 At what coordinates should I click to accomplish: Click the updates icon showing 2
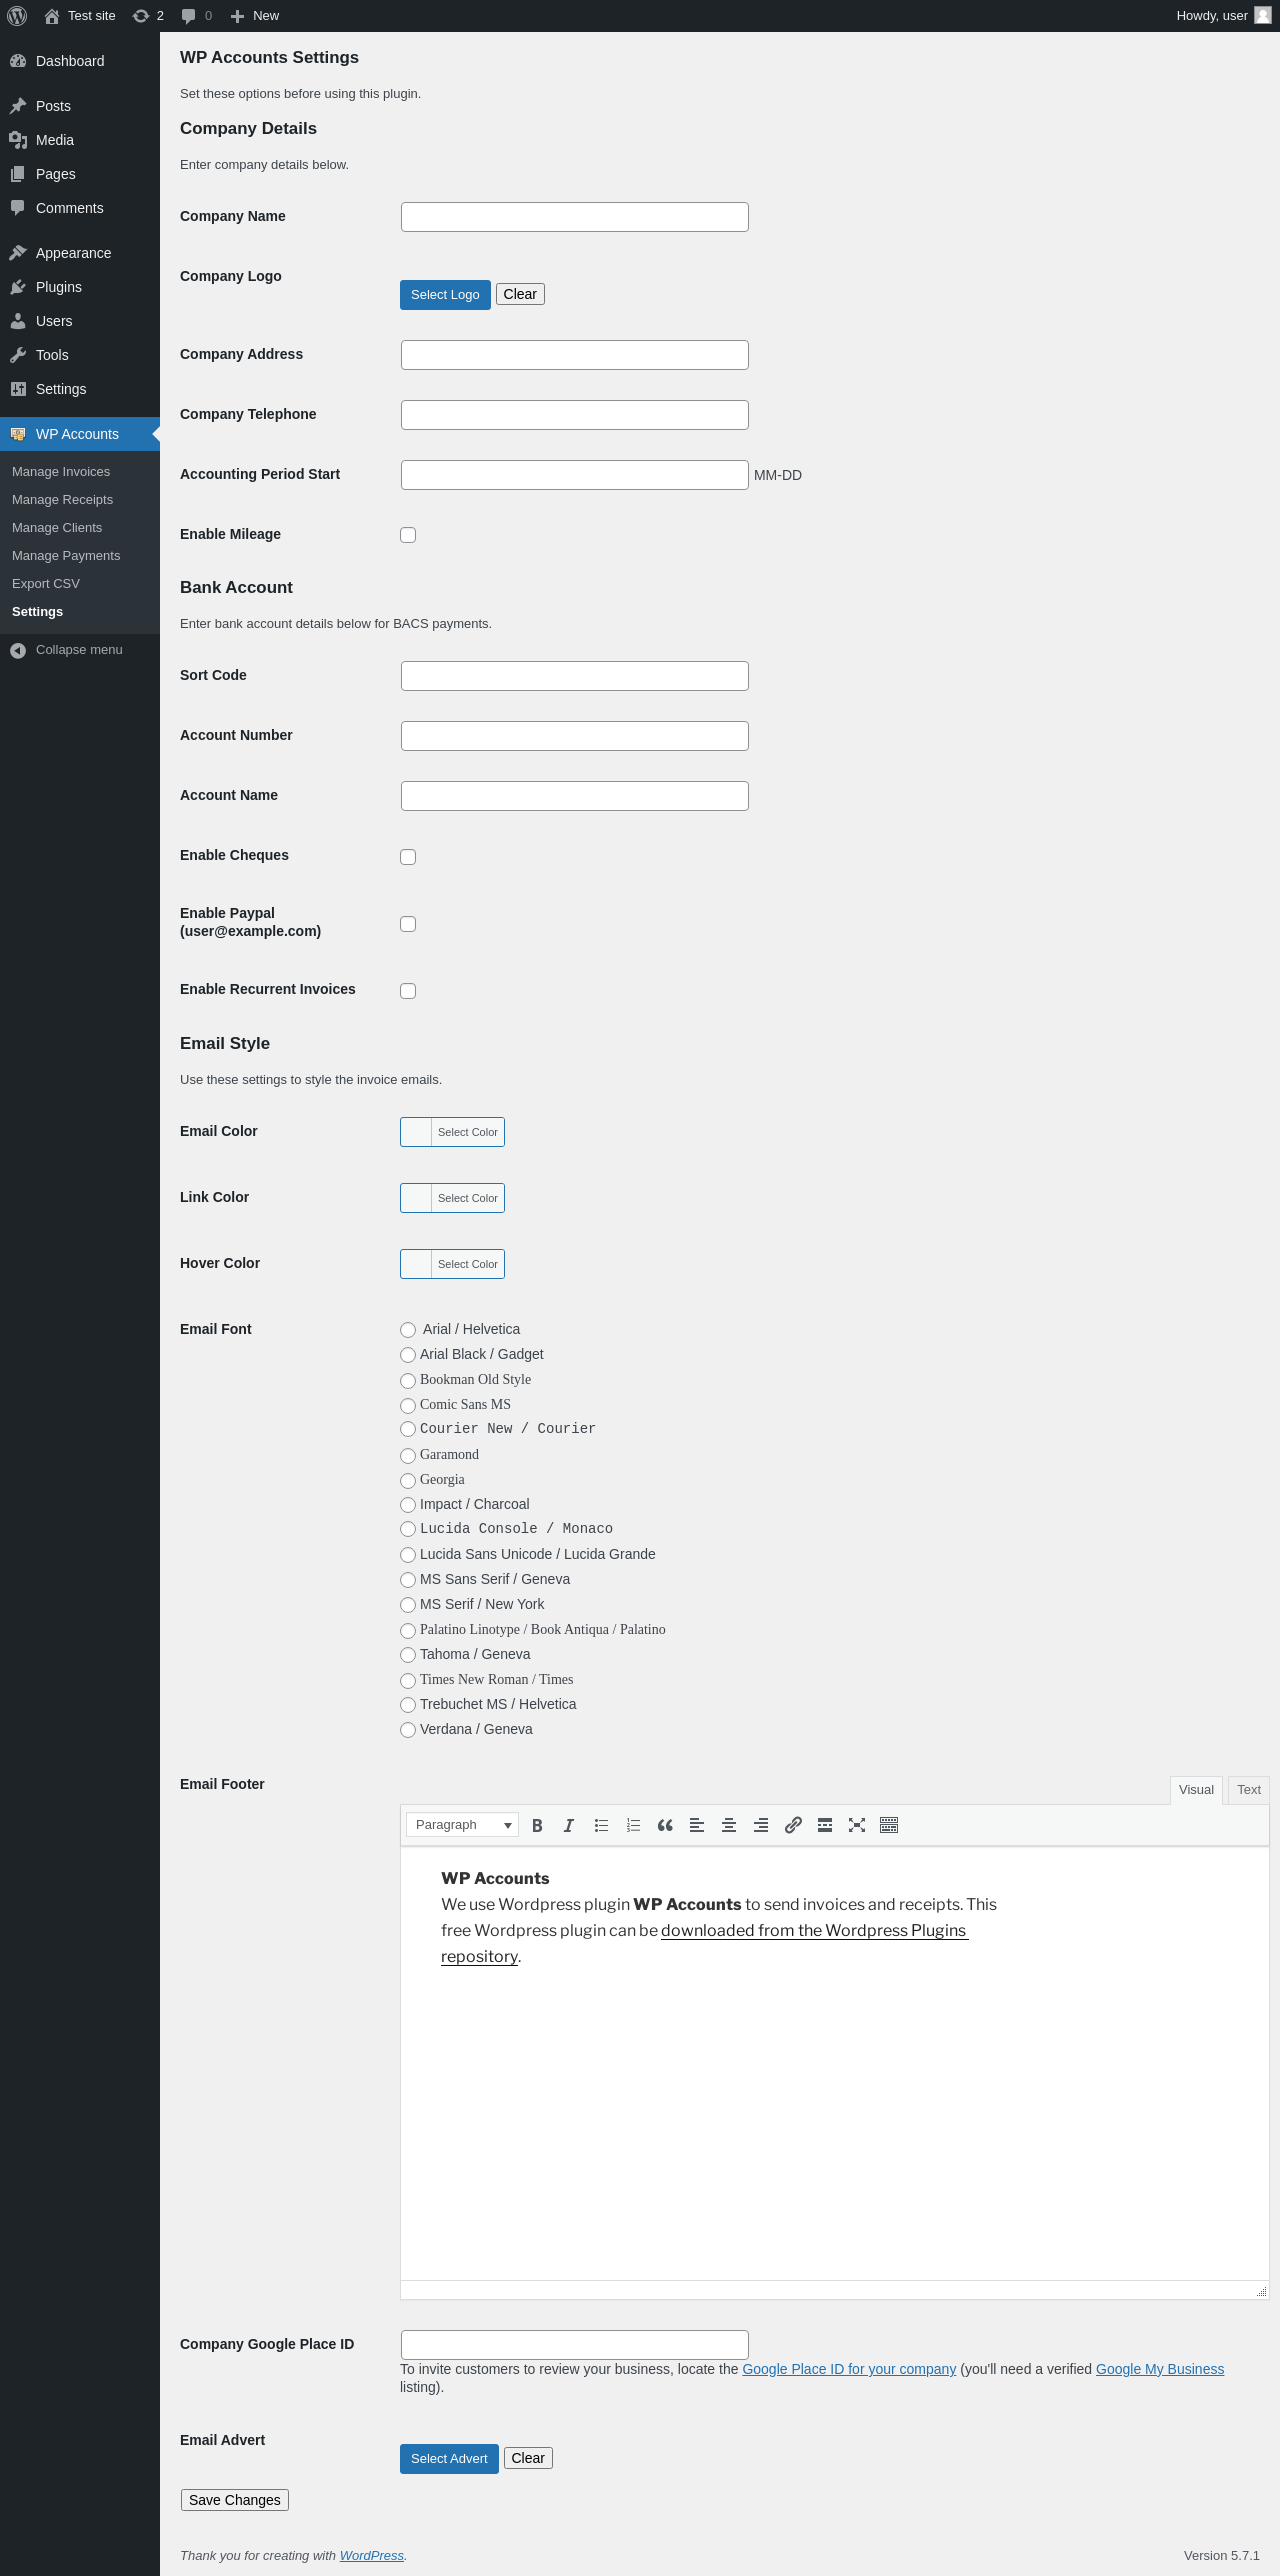(141, 16)
